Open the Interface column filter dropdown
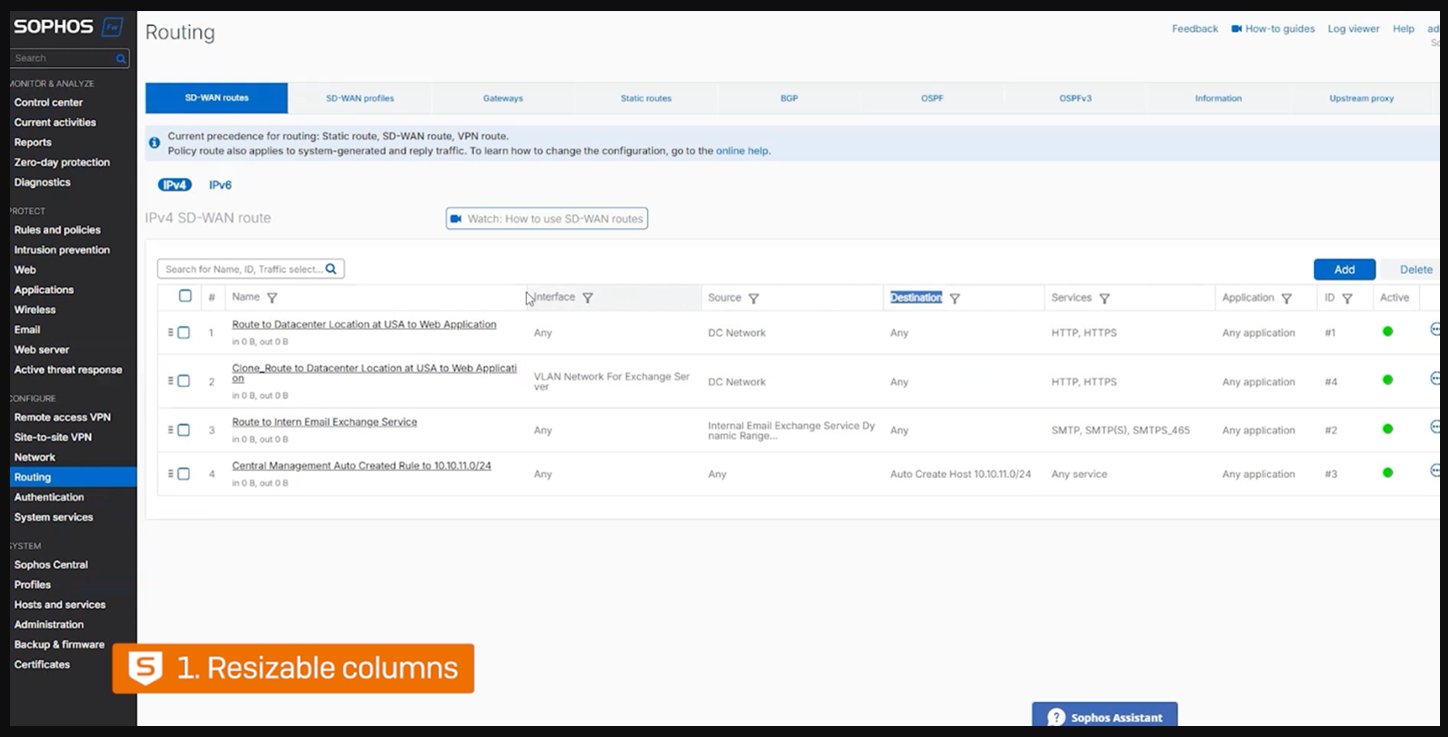This screenshot has height=737, width=1448. (587, 298)
